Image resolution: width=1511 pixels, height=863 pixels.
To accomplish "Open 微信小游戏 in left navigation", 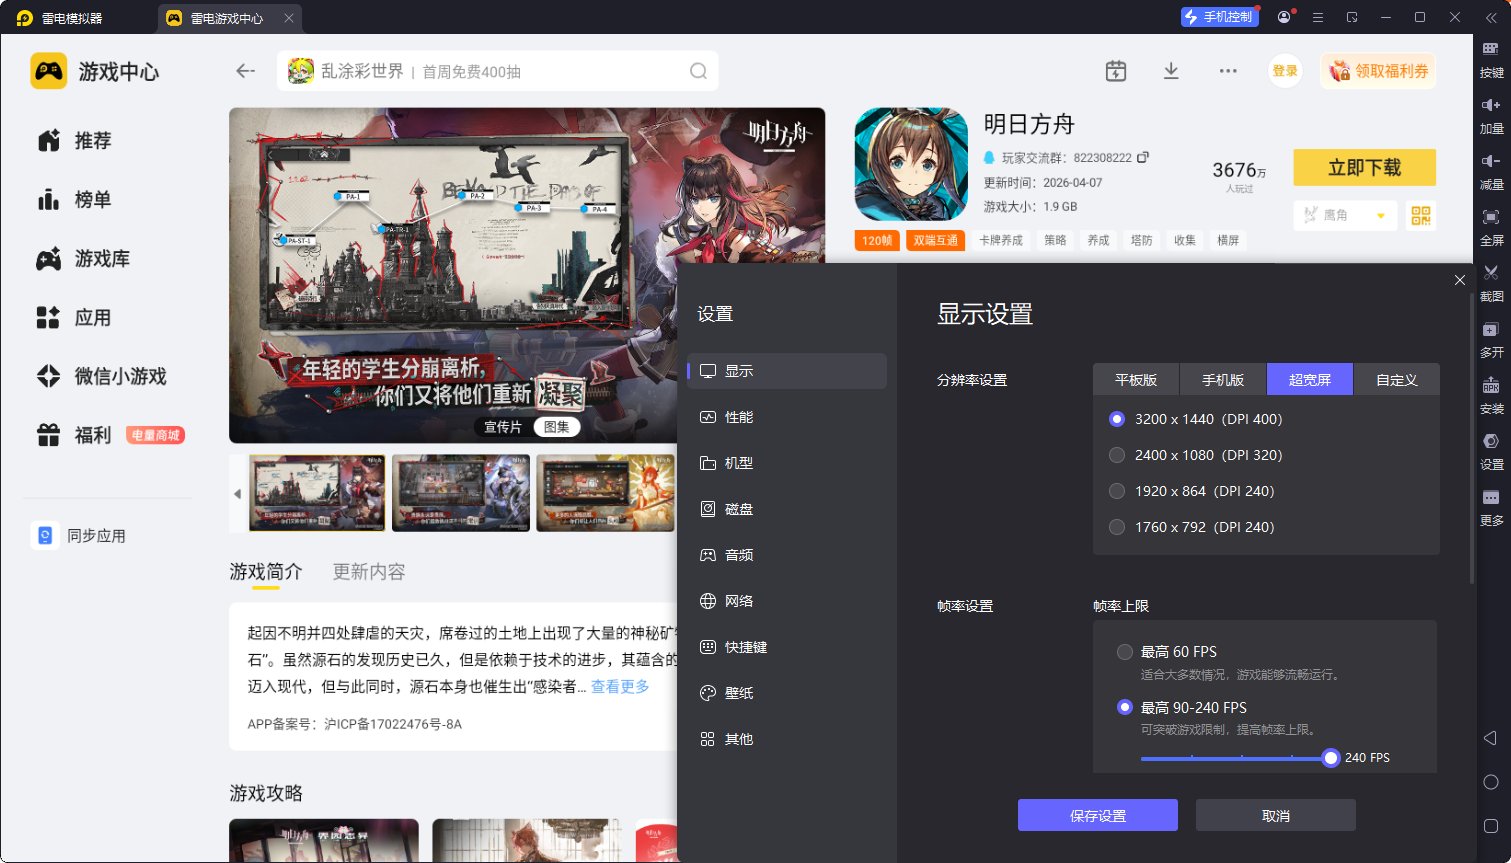I will coord(101,376).
